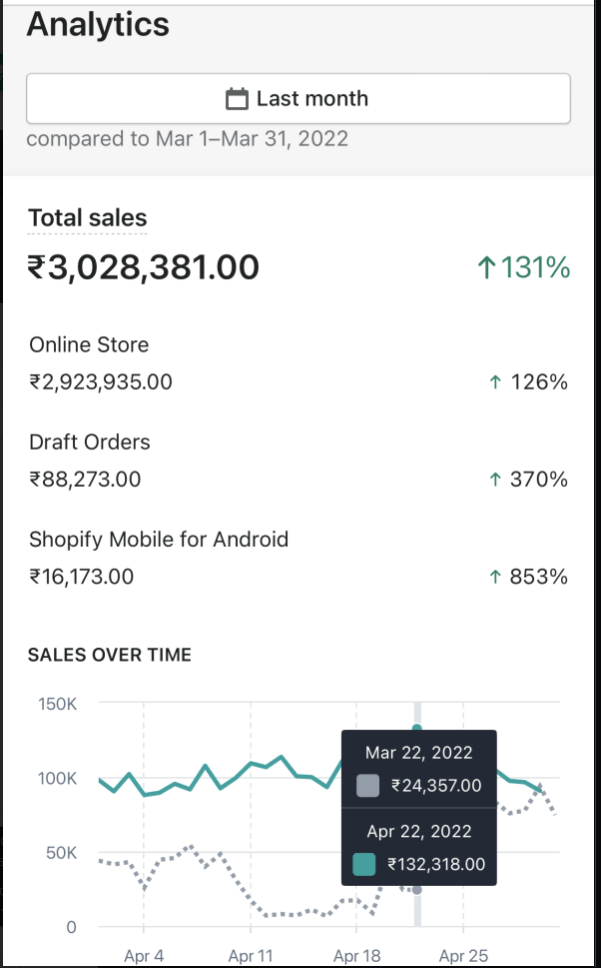Click the calendar icon beside Last month
Viewport: 601px width, 968px height.
(x=237, y=99)
